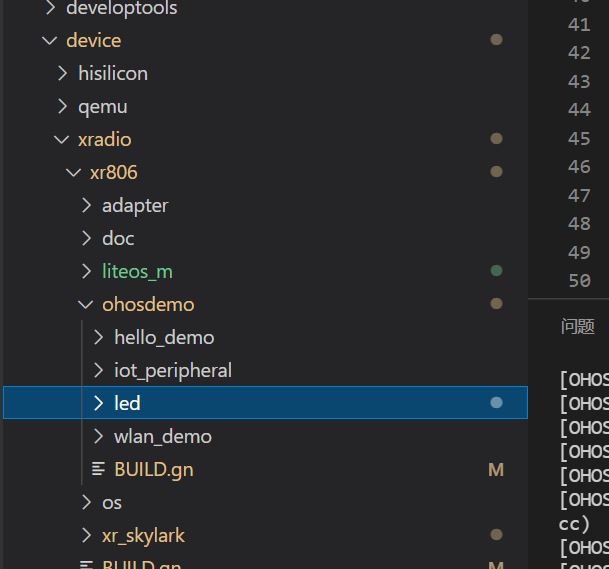
Task: Click editor line number 49
Action: click(579, 252)
